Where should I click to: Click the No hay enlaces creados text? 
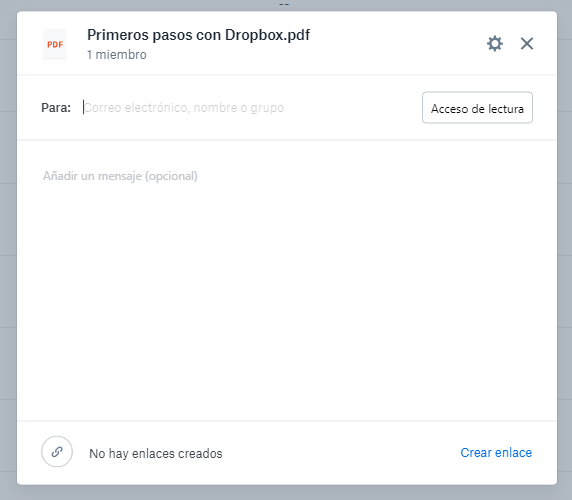pos(156,453)
